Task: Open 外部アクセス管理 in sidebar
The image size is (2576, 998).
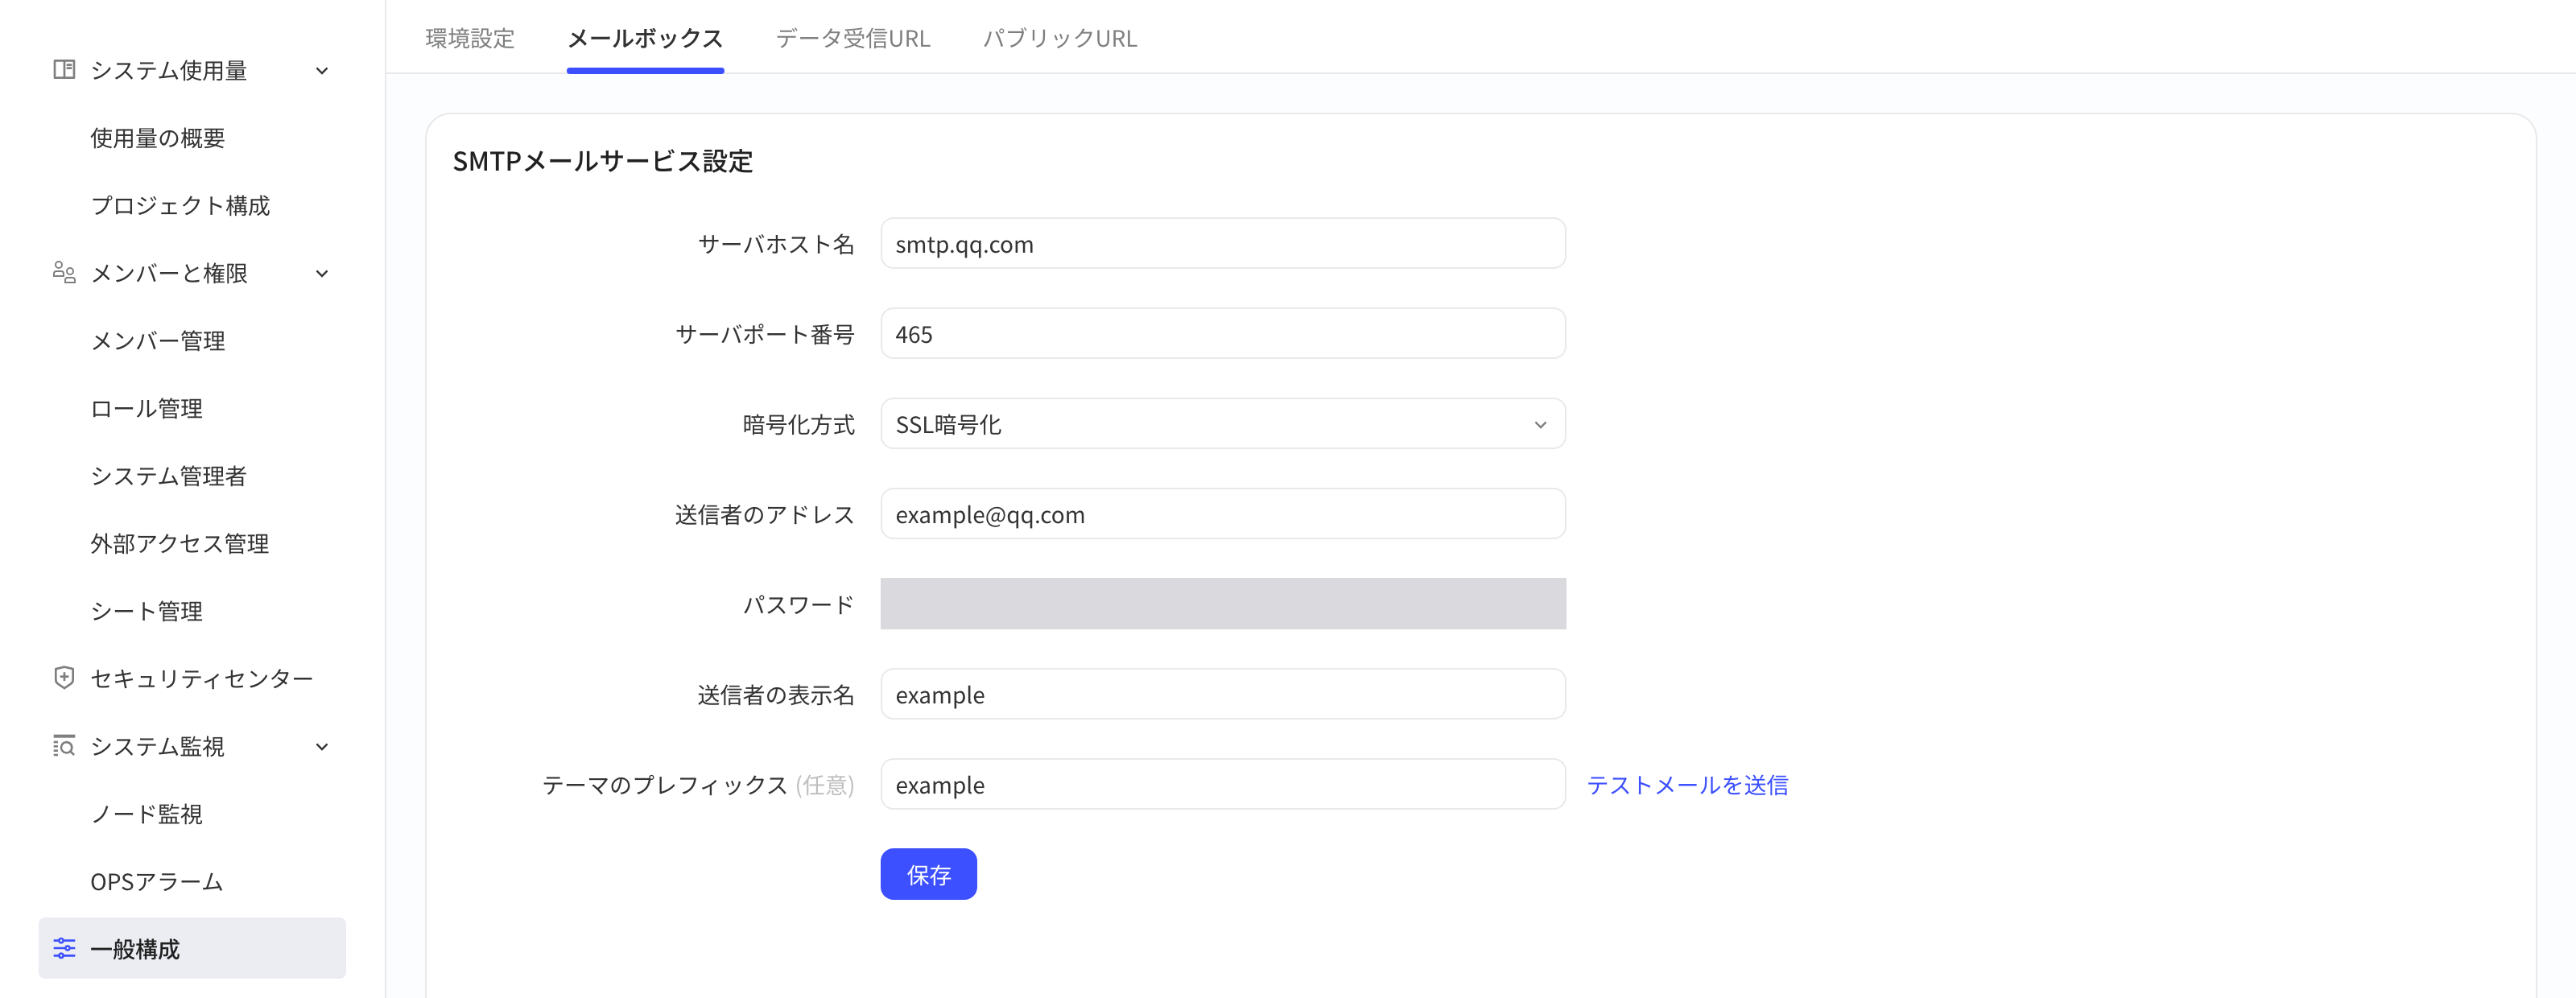Action: tap(180, 543)
